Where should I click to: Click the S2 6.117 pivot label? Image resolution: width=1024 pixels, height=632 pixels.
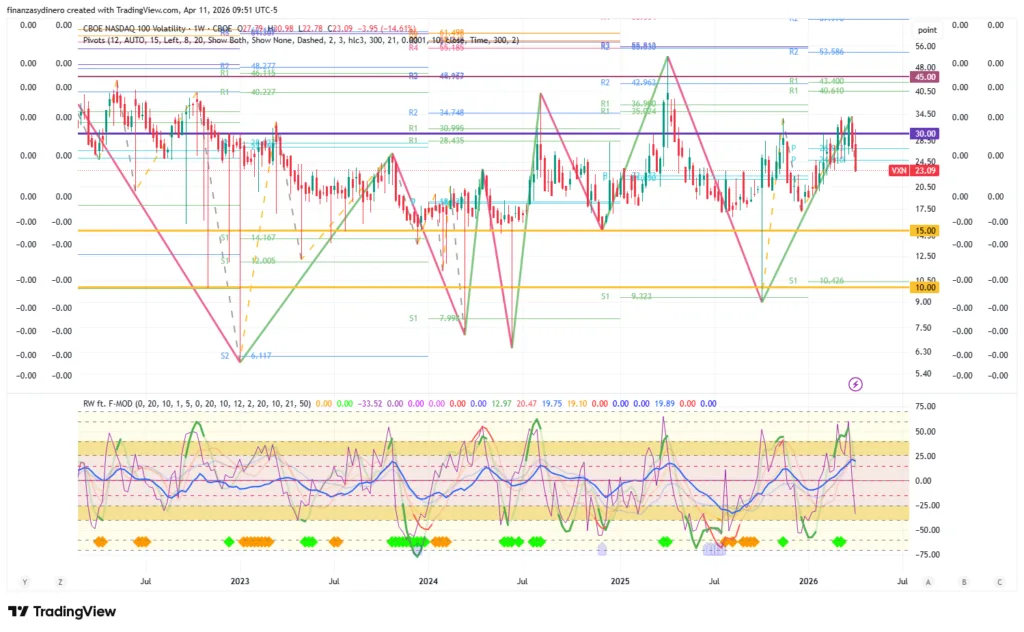[246, 356]
